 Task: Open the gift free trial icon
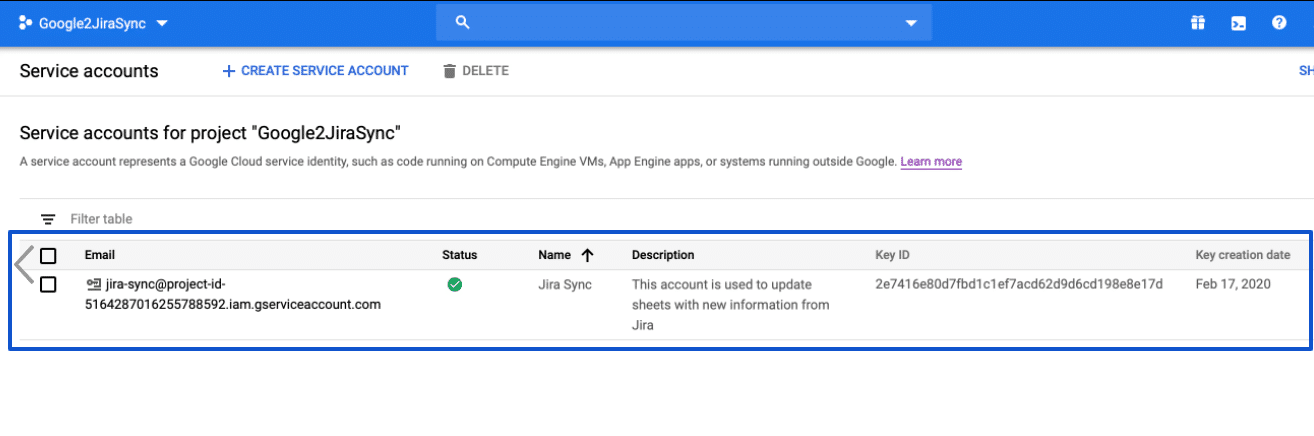[1197, 23]
